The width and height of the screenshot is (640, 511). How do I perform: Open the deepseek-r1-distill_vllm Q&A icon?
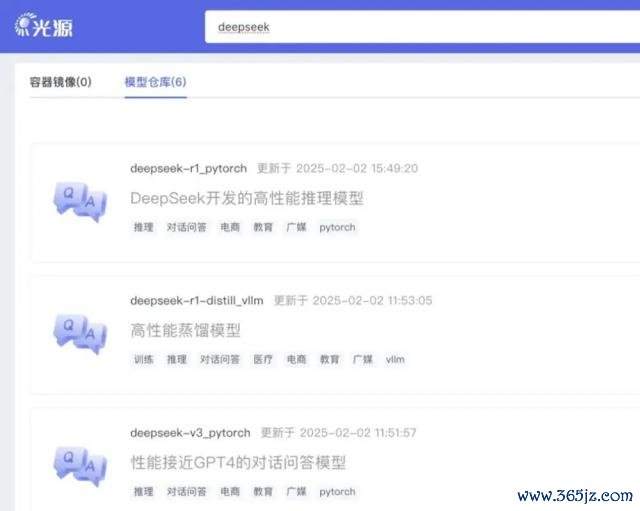click(80, 334)
